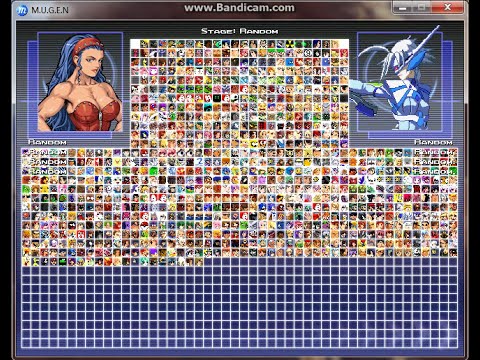Click the white armored player two portrait
This screenshot has height=360, width=480.
pos(400,80)
